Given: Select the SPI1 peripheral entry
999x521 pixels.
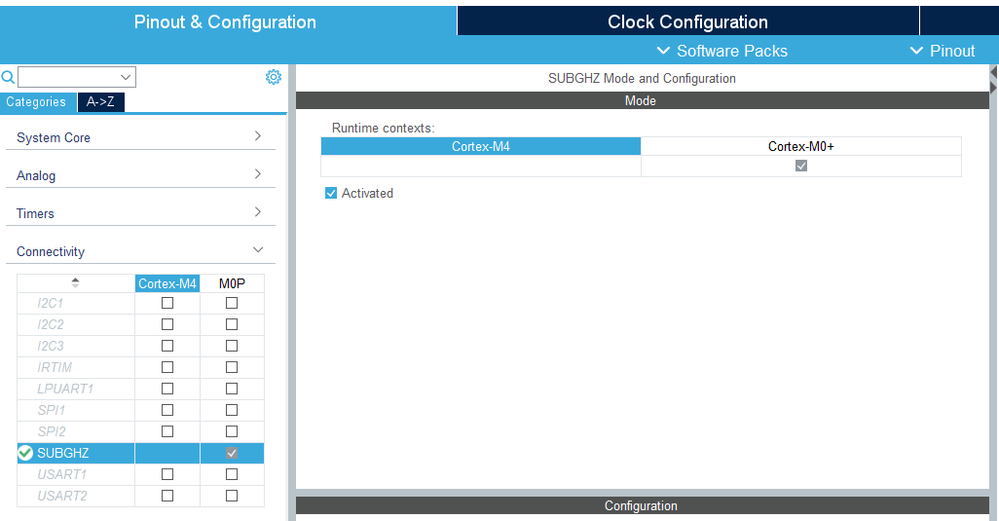Looking at the screenshot, I should coord(51,410).
